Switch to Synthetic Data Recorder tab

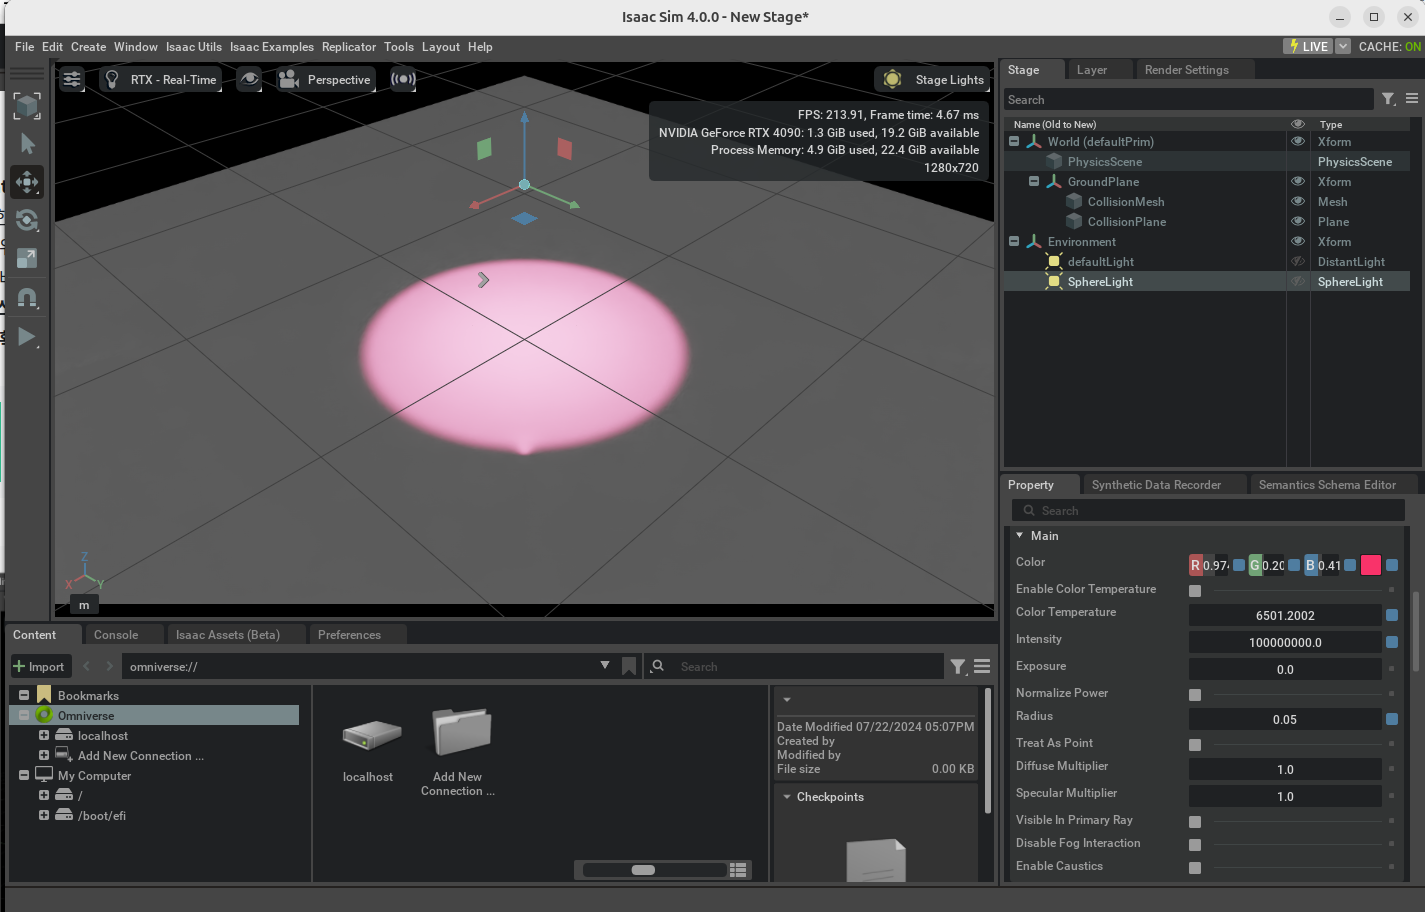[x=1157, y=485]
